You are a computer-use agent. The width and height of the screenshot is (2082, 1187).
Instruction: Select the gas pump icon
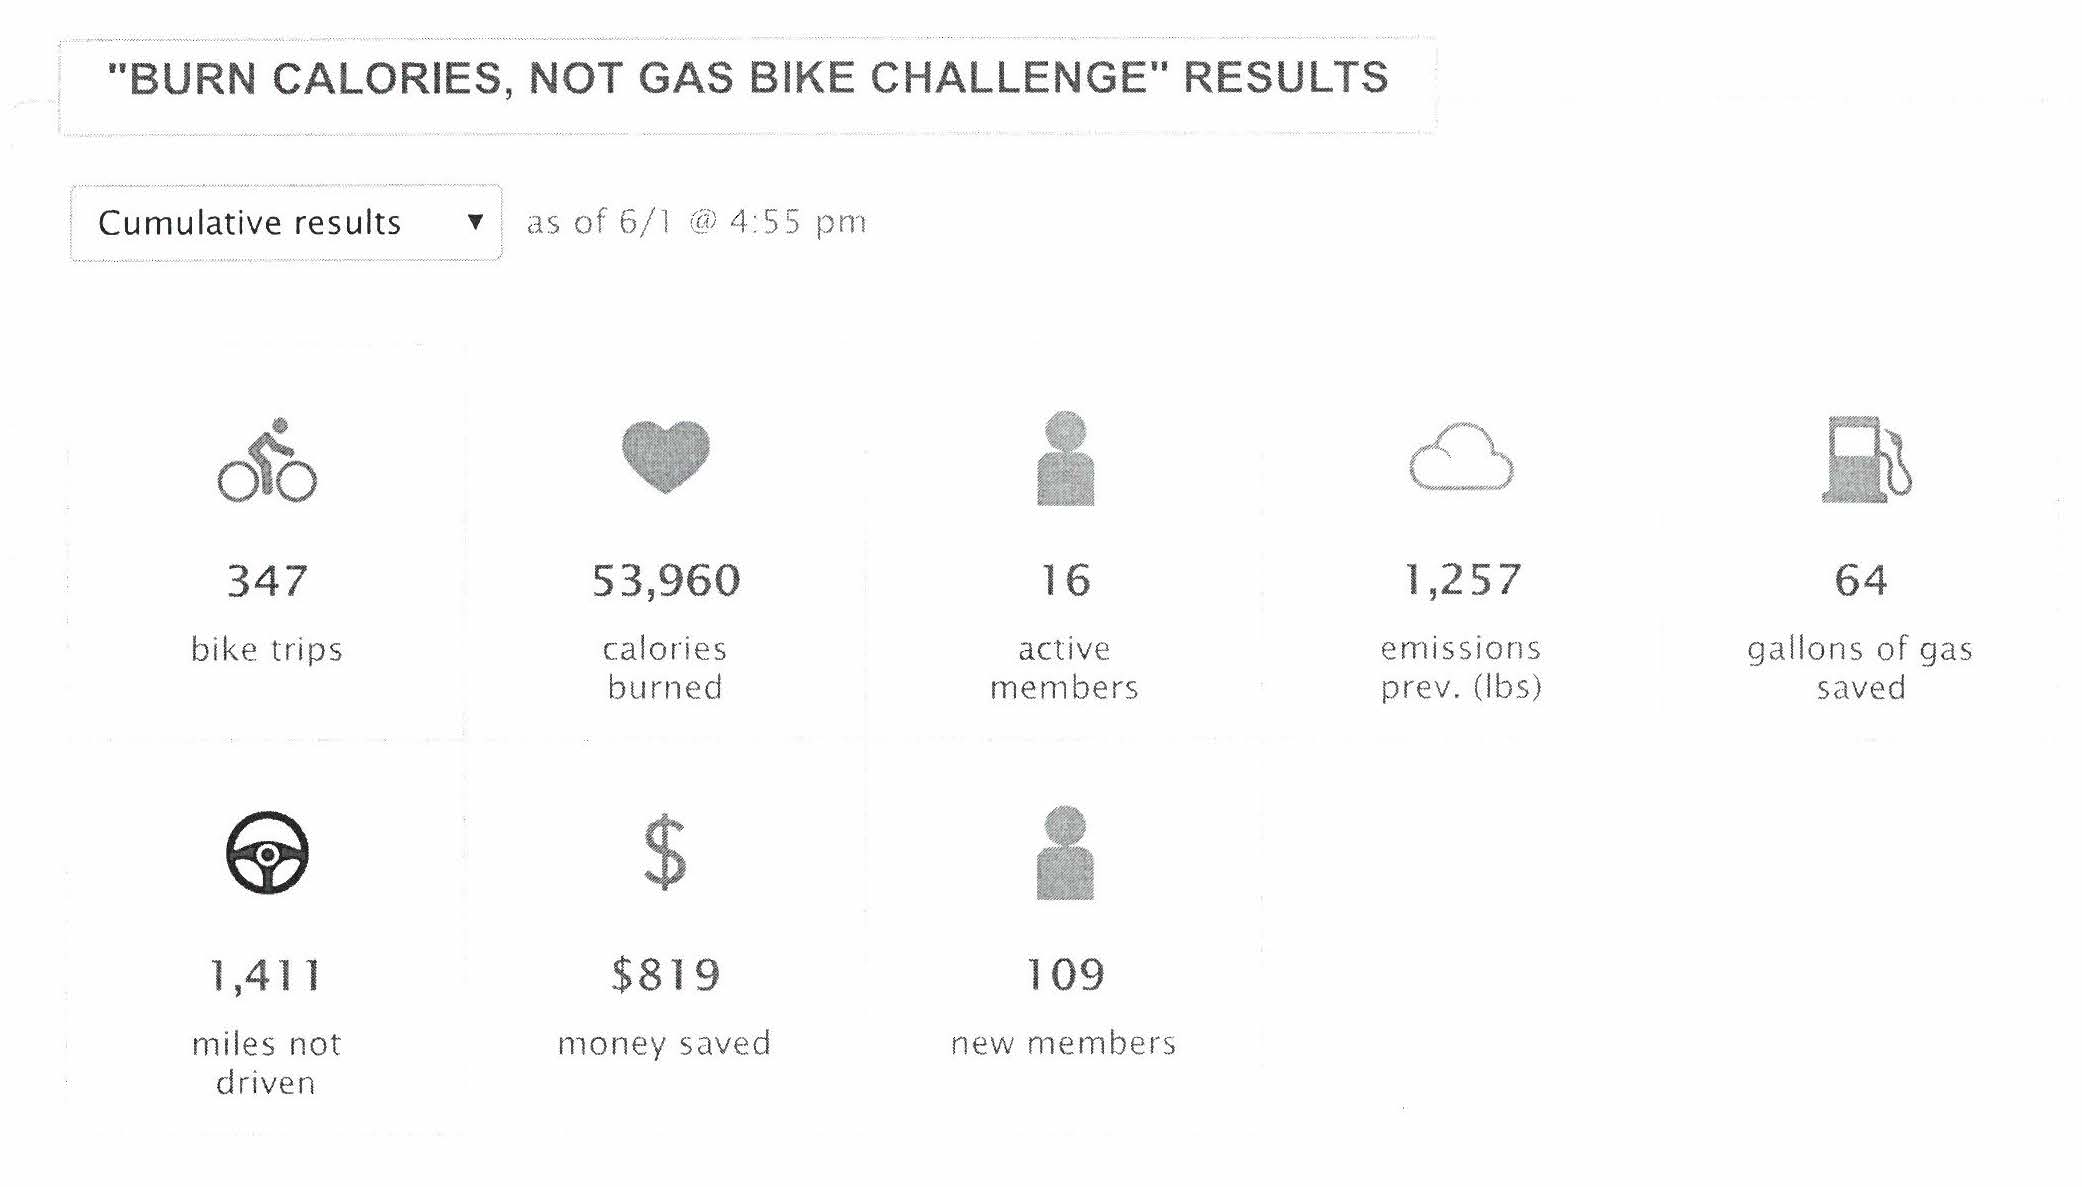[1866, 459]
